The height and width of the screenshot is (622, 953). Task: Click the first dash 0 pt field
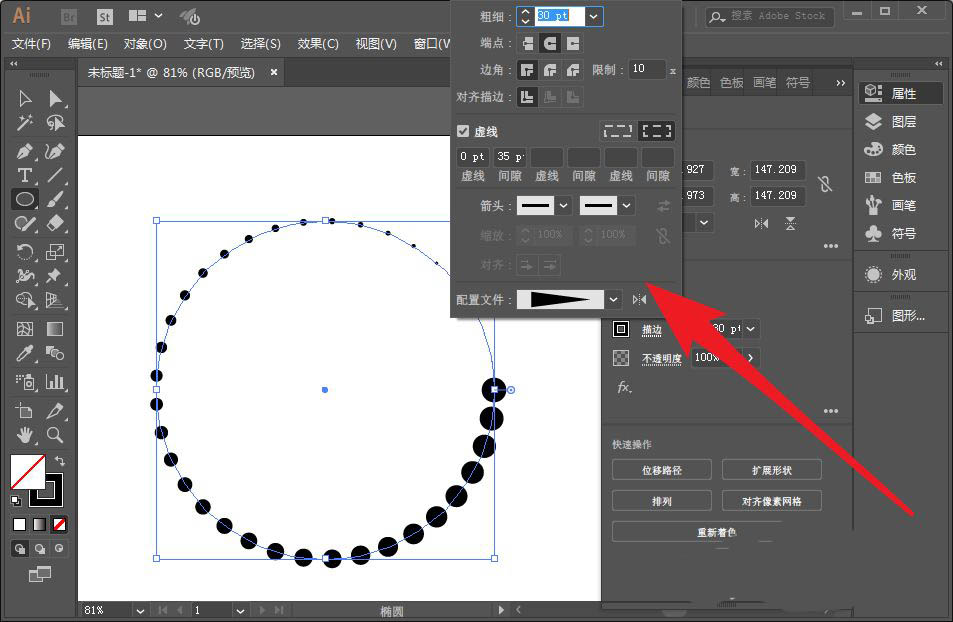pyautogui.click(x=472, y=157)
